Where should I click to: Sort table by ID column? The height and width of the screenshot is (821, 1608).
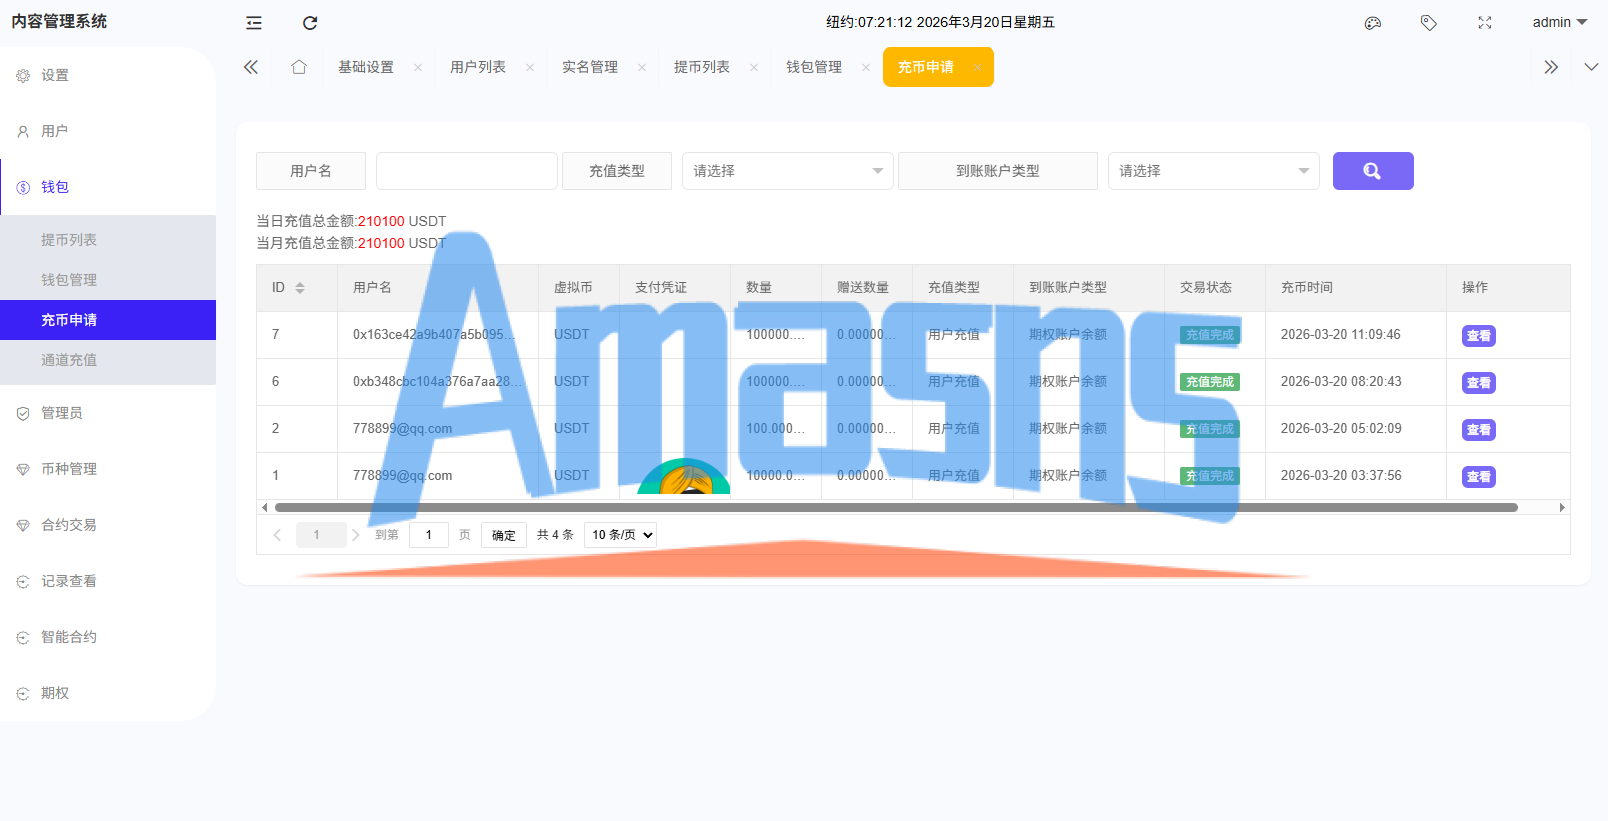pos(300,288)
